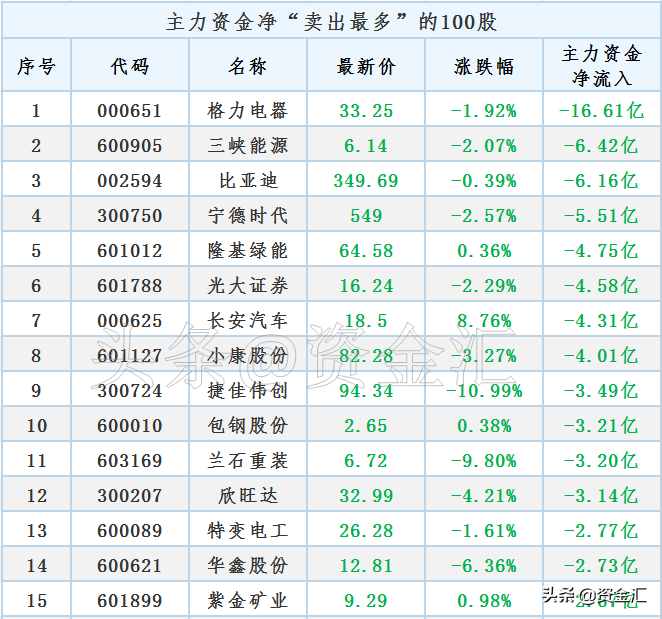Viewport: 662px width, 619px height.
Task: Click the net outflow -6.42亿
Action: pos(601,146)
